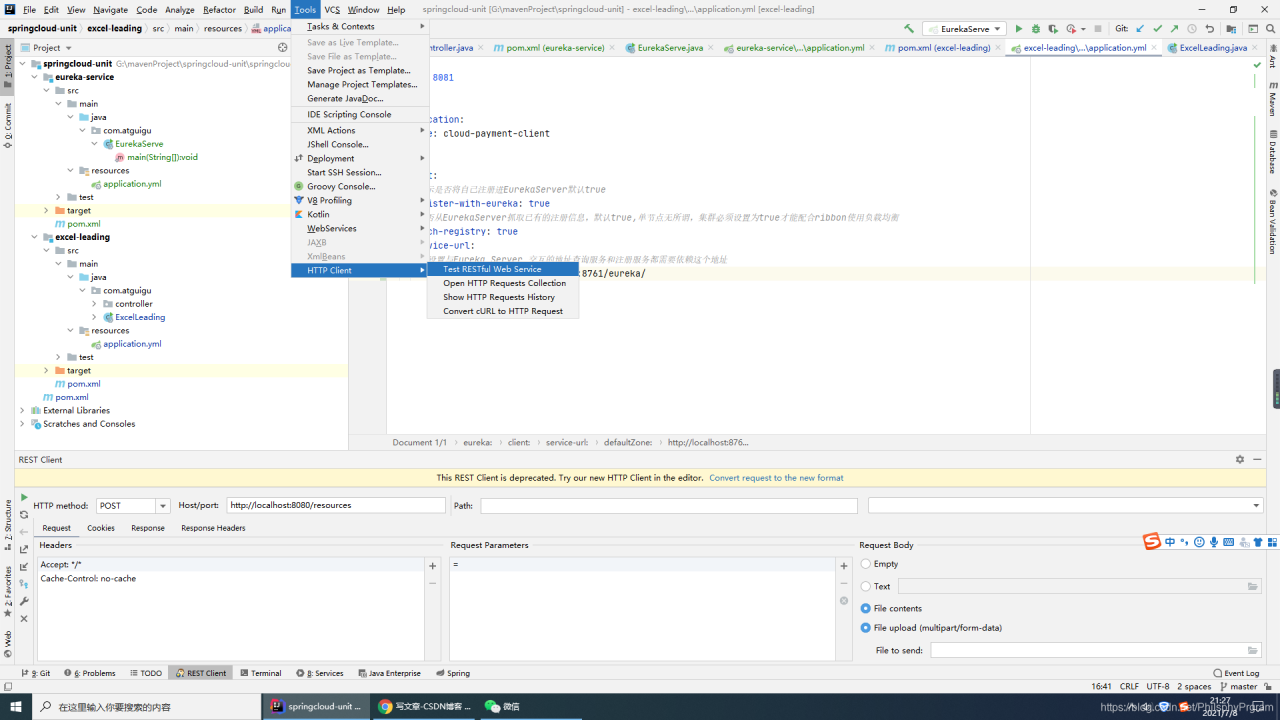
Task: Click the Search Everywhere magnifier icon
Action: (1271, 28)
